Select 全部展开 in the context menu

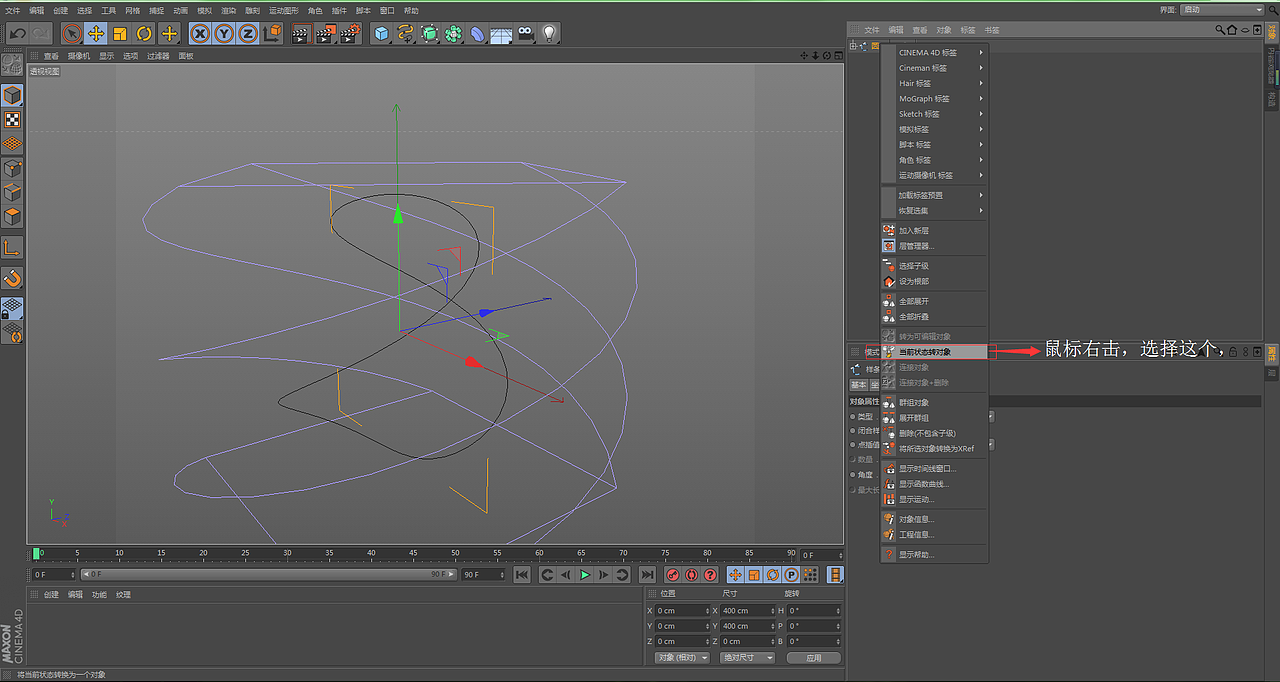pyautogui.click(x=935, y=301)
